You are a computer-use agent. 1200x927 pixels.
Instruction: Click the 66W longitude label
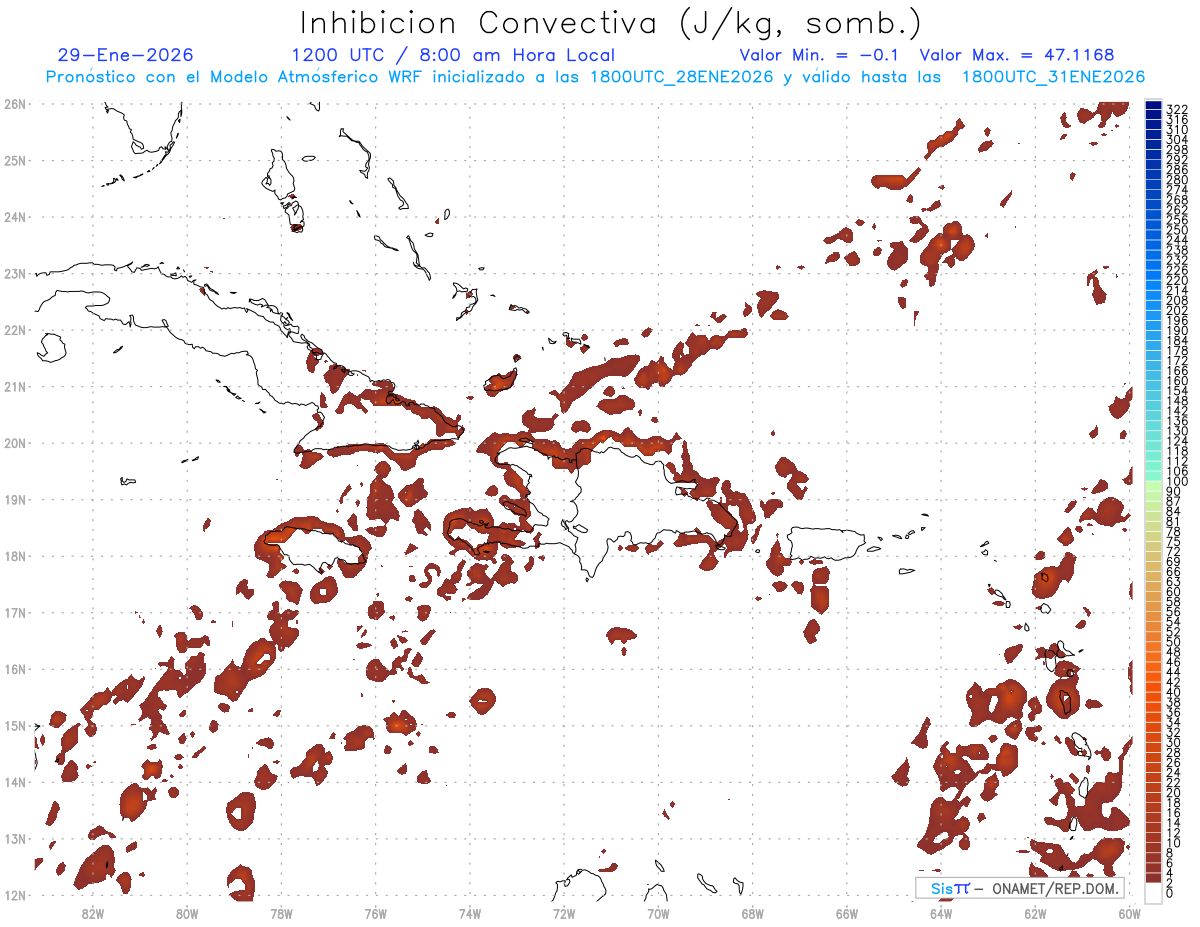(847, 913)
